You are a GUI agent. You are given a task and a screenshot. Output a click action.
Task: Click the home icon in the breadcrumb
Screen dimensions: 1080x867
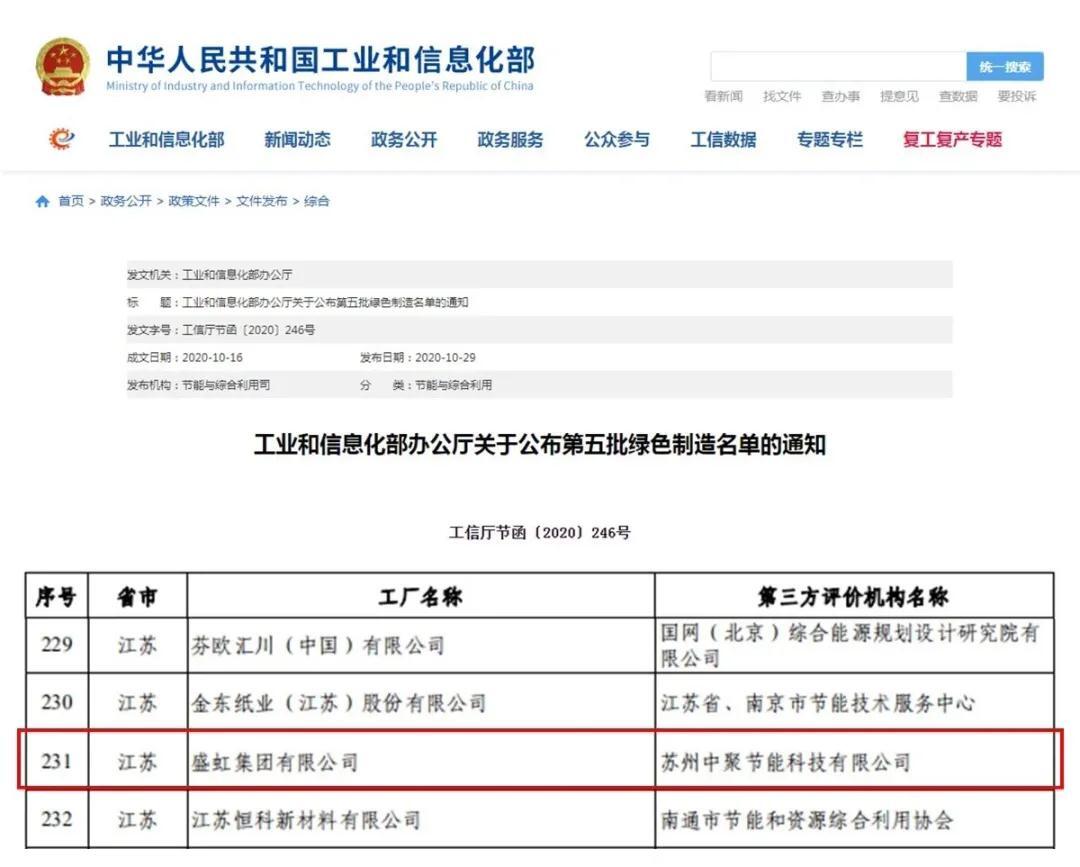(x=40, y=200)
